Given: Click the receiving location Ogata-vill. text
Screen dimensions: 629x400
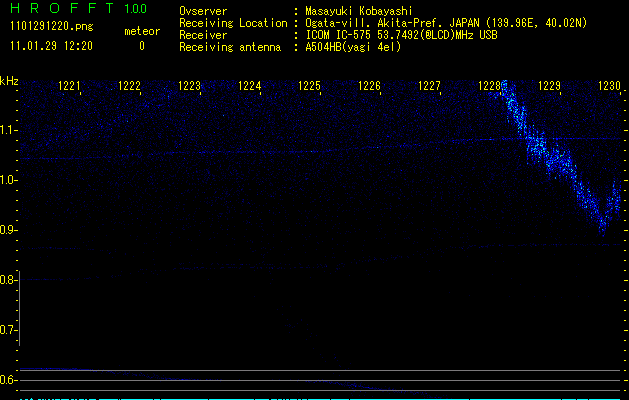Looking at the screenshot, I should 446,23.
